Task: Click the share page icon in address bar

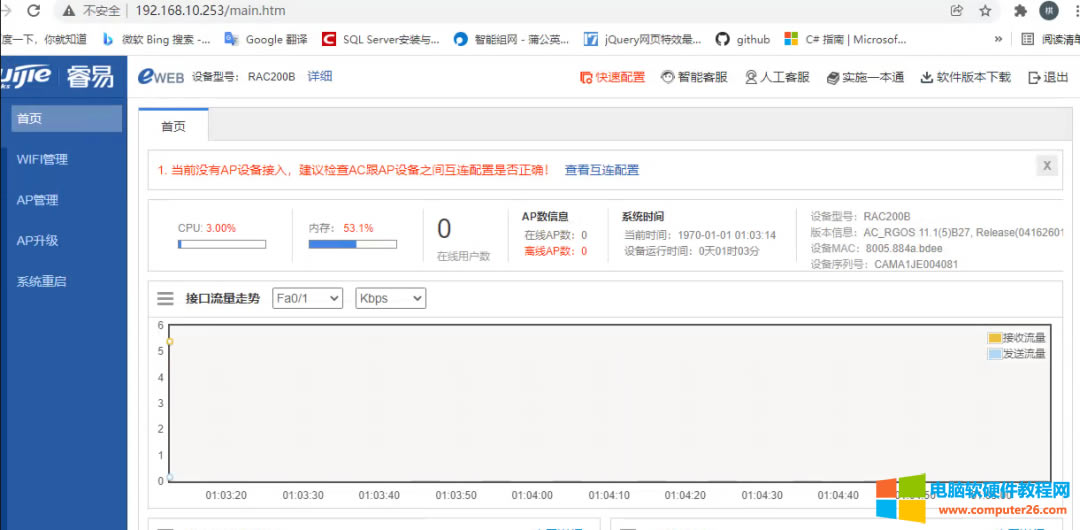Action: [x=957, y=11]
